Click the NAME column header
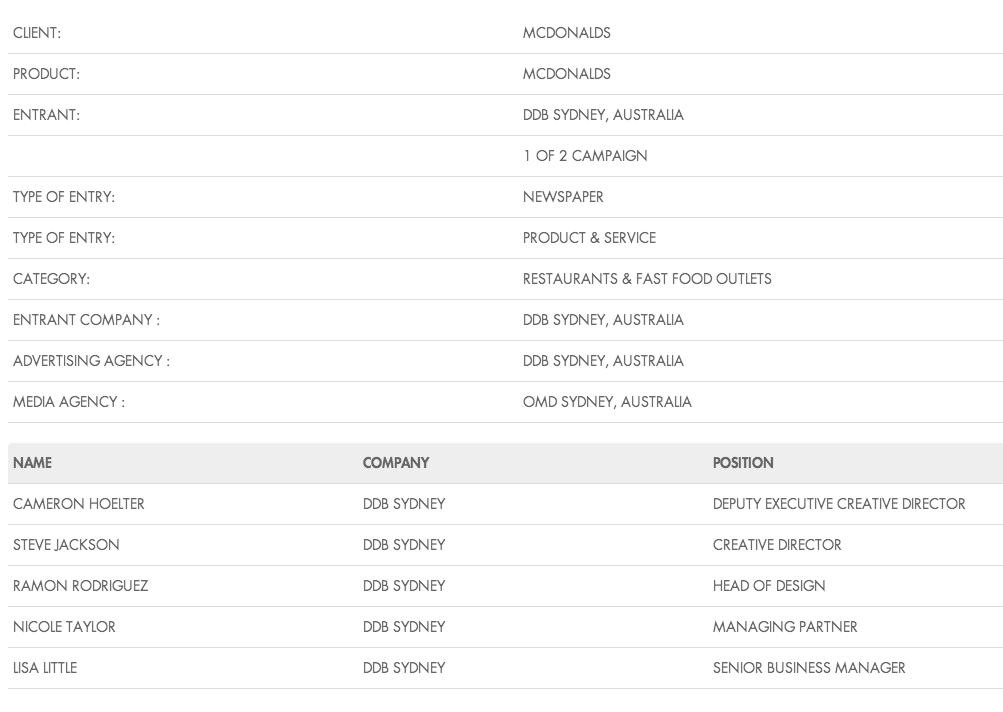 click(32, 463)
